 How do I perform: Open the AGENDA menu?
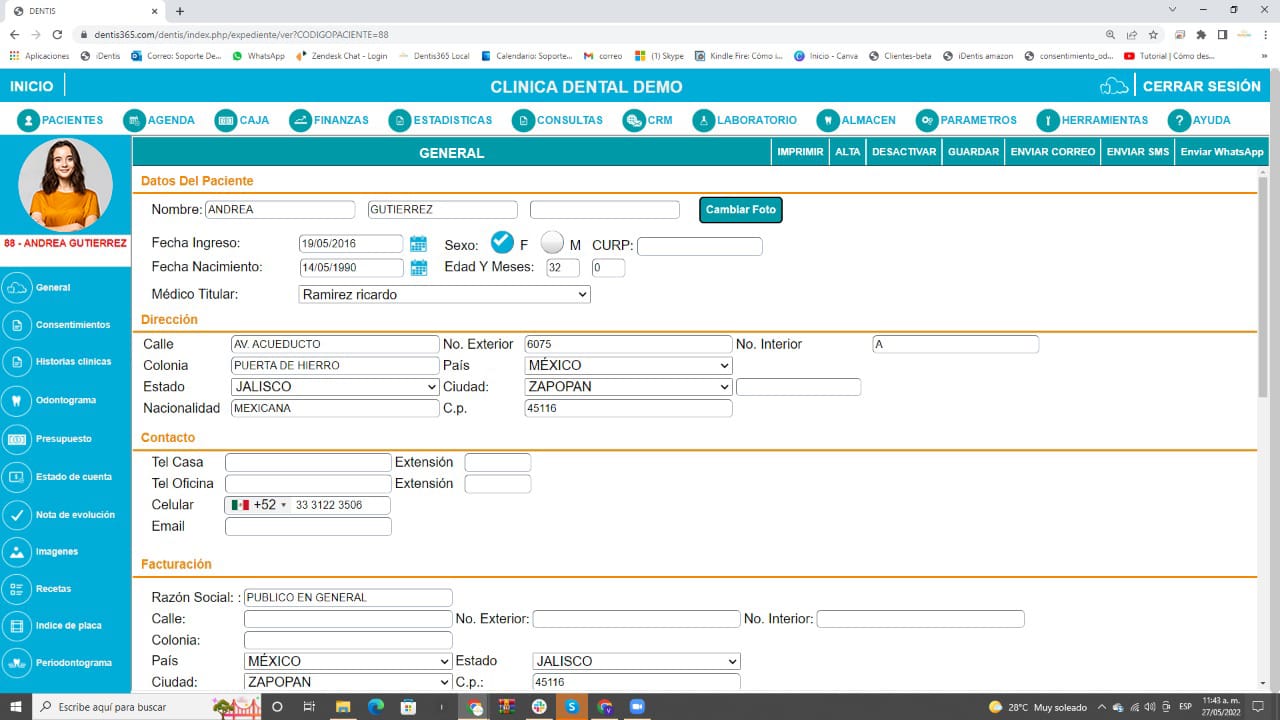click(x=159, y=120)
